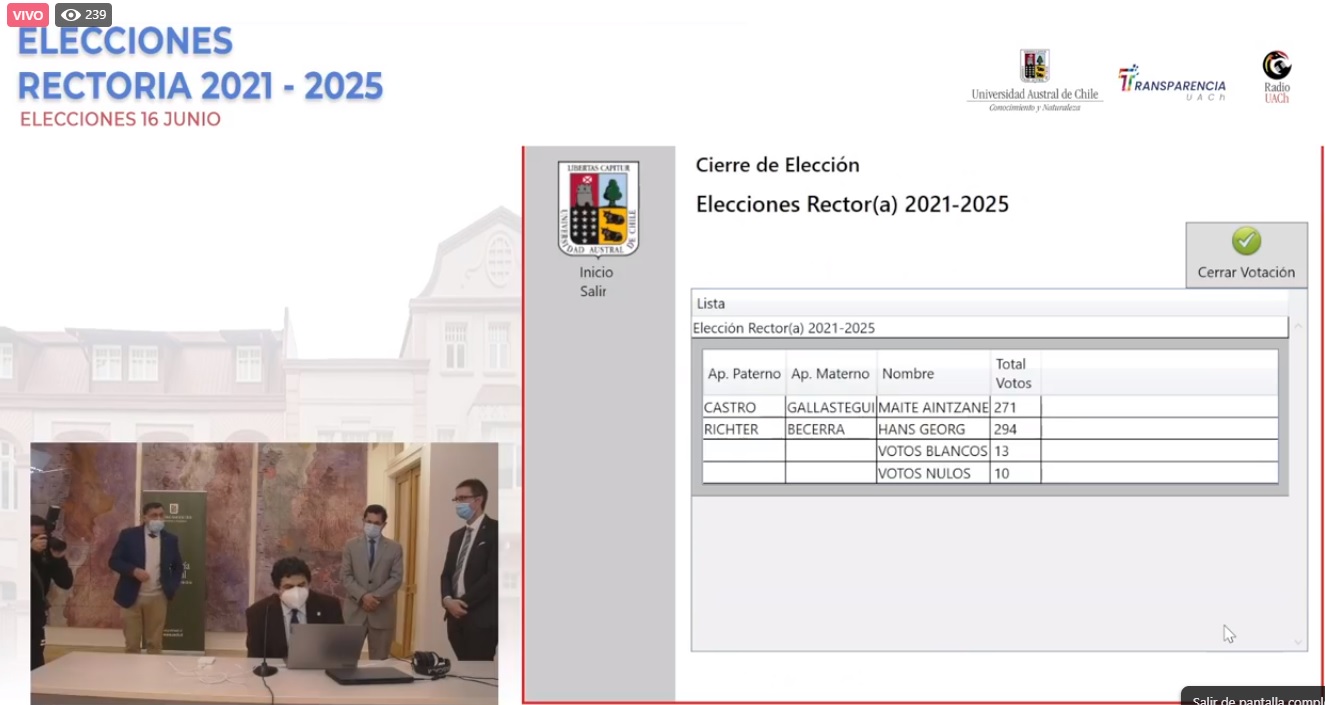The image size is (1325, 705).
Task: Click the ELECCIONES 16 JUNIO subtitle
Action: pyautogui.click(x=120, y=119)
